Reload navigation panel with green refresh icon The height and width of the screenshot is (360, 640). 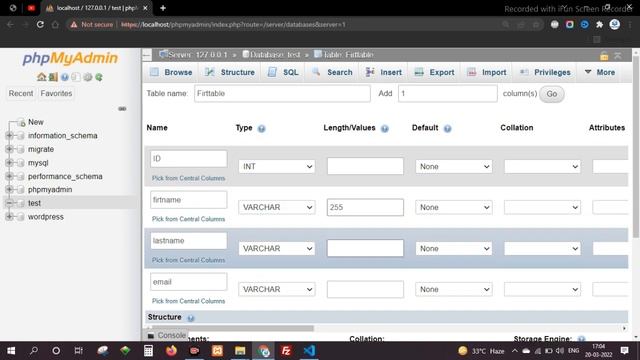[x=99, y=77]
